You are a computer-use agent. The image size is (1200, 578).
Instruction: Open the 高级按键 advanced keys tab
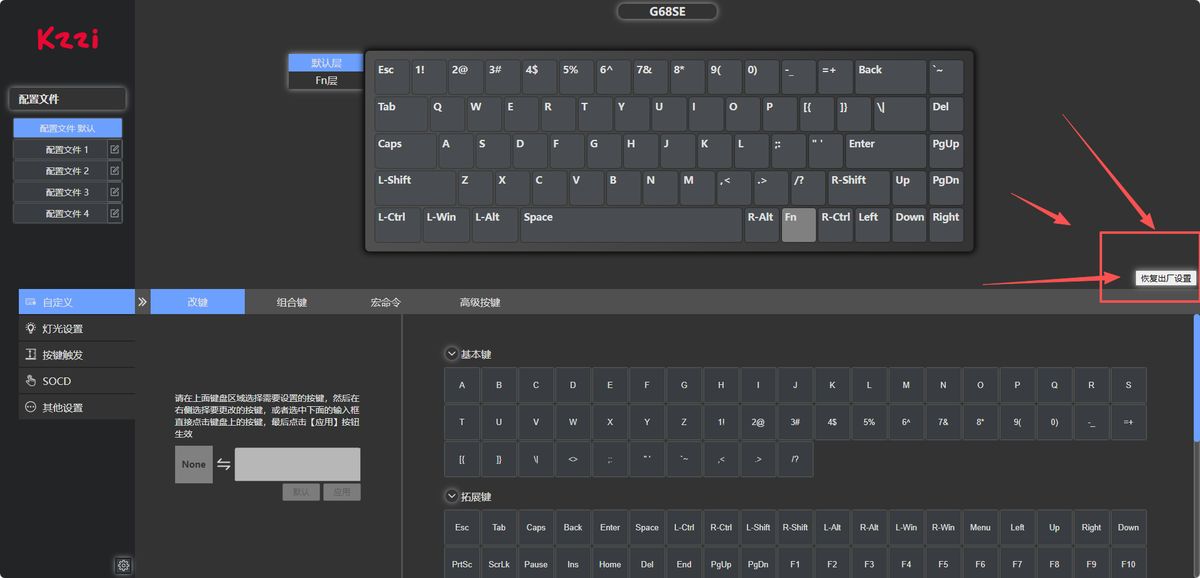point(480,302)
